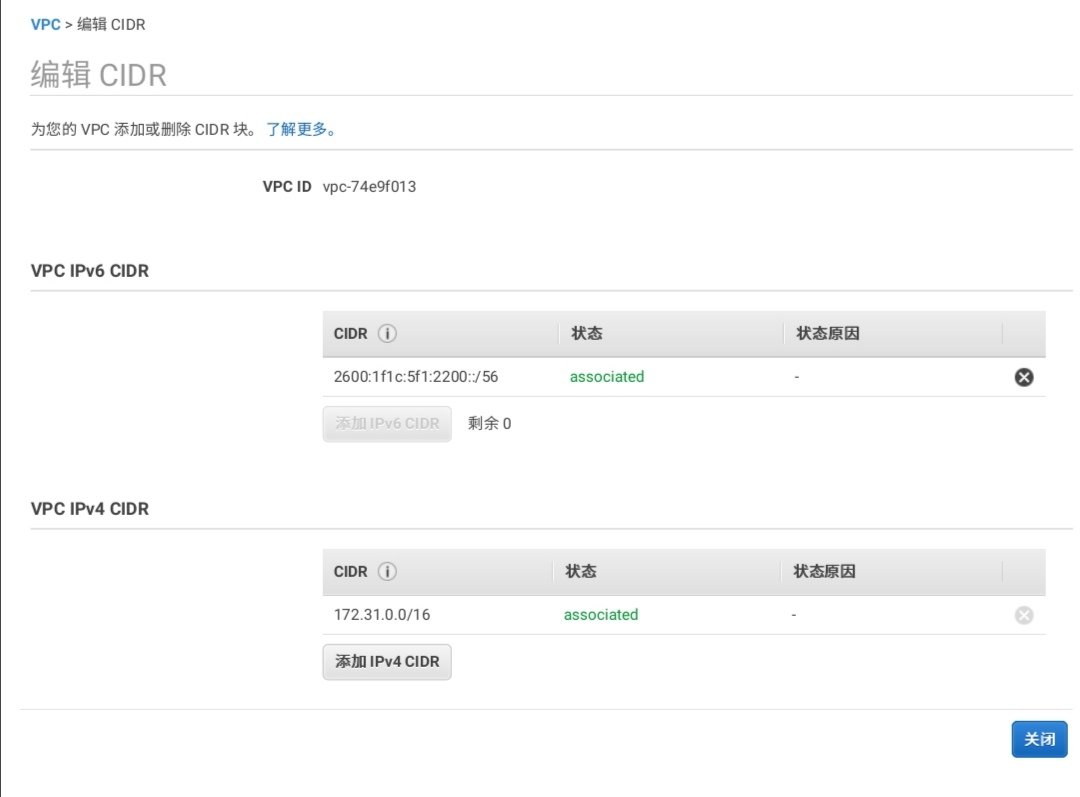This screenshot has width=1080, height=797.
Task: Click the 状态 column header in the IPv6 table
Action: click(x=587, y=334)
